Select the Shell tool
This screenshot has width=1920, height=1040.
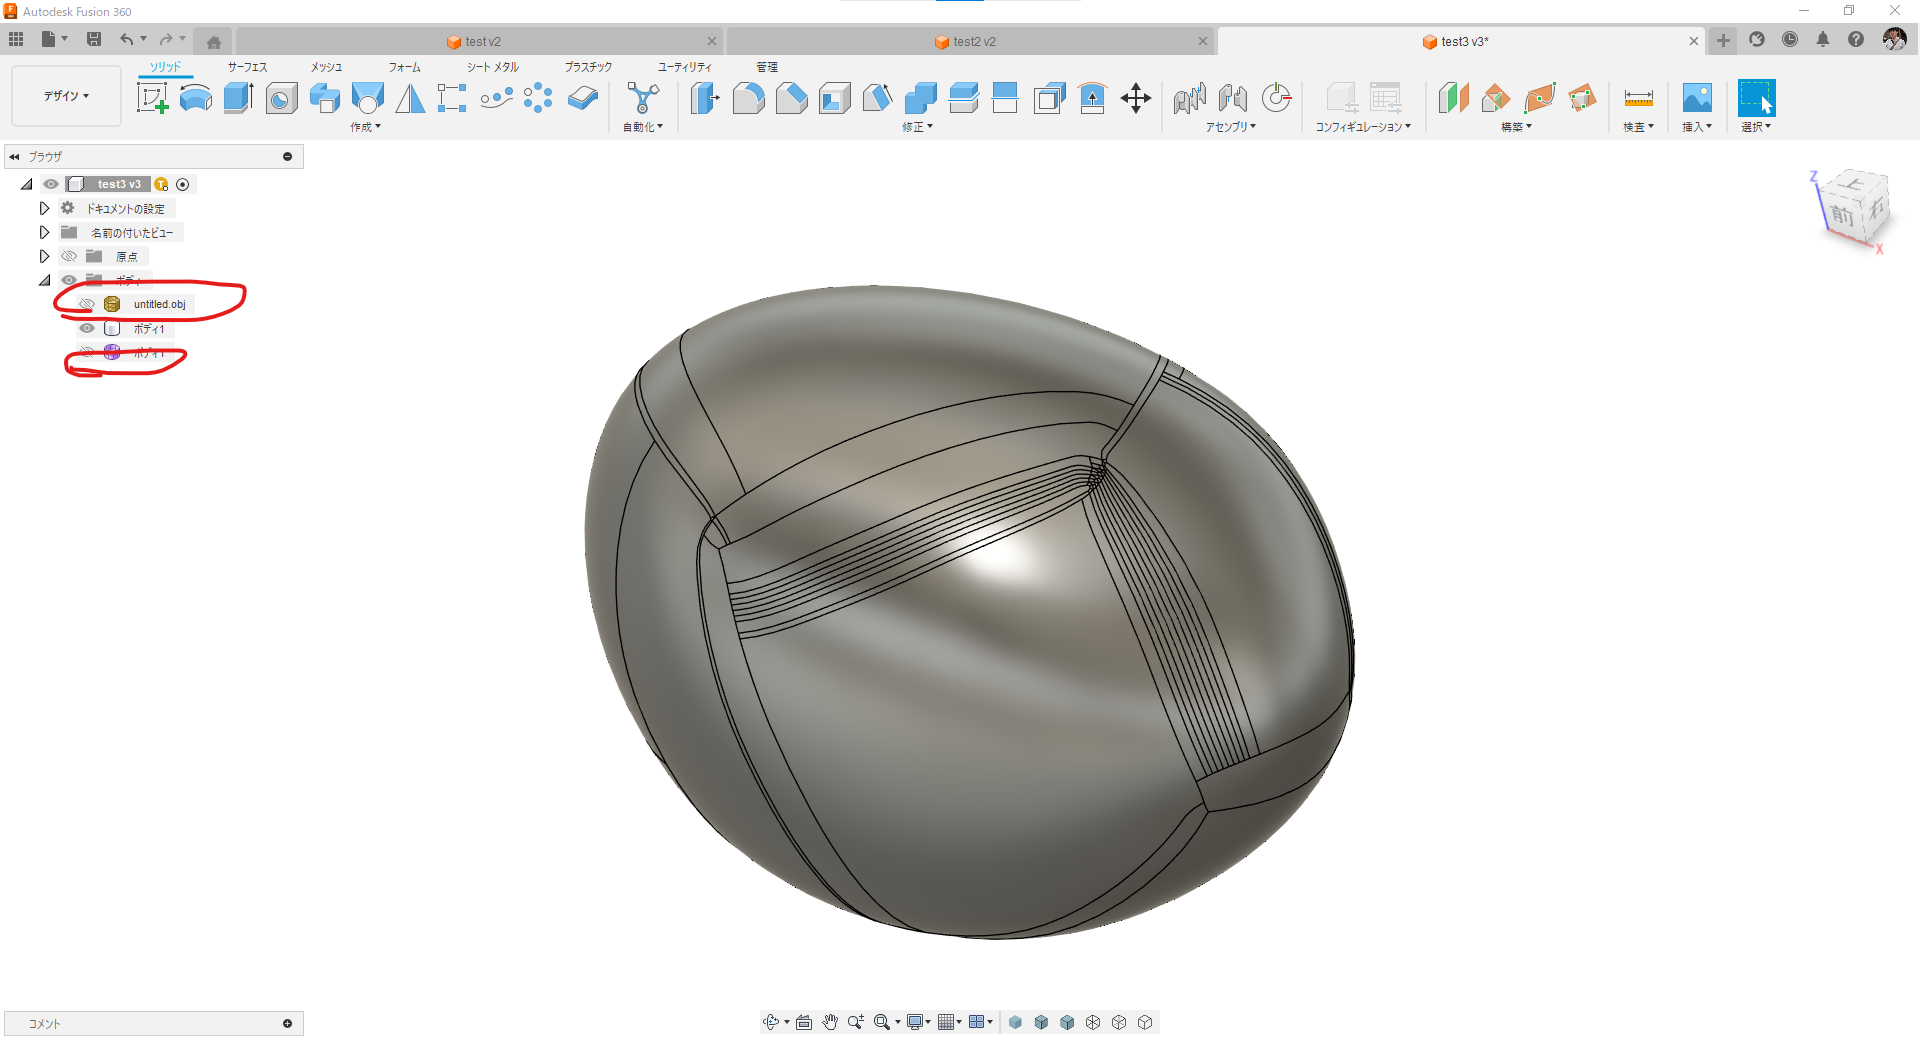tap(834, 98)
